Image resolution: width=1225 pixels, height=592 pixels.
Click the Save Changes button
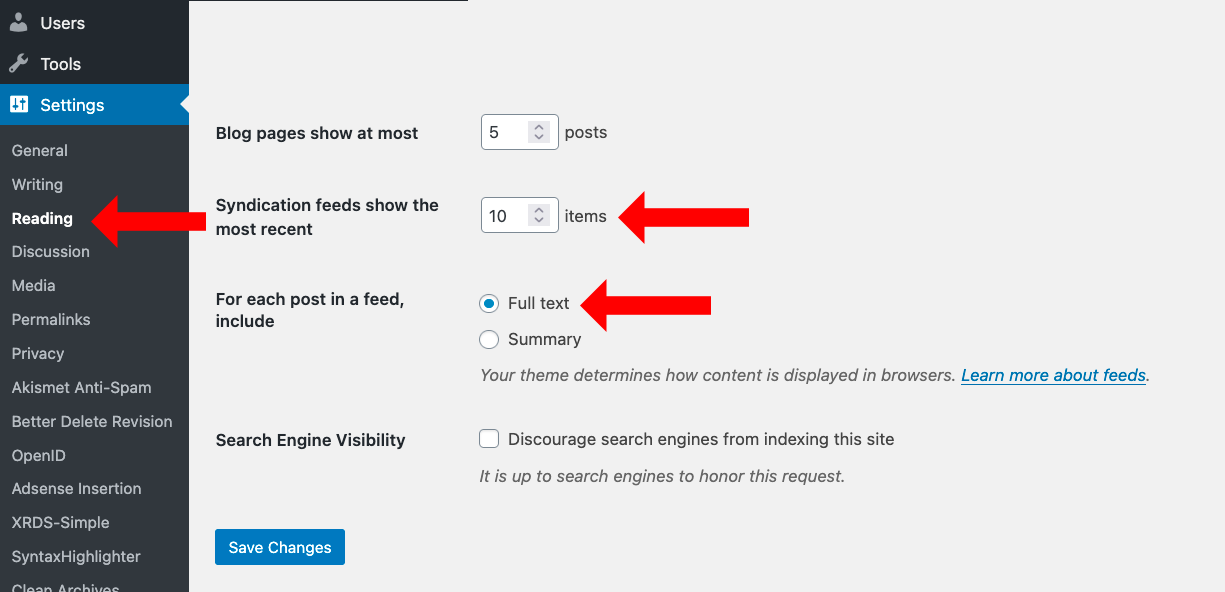pos(280,547)
